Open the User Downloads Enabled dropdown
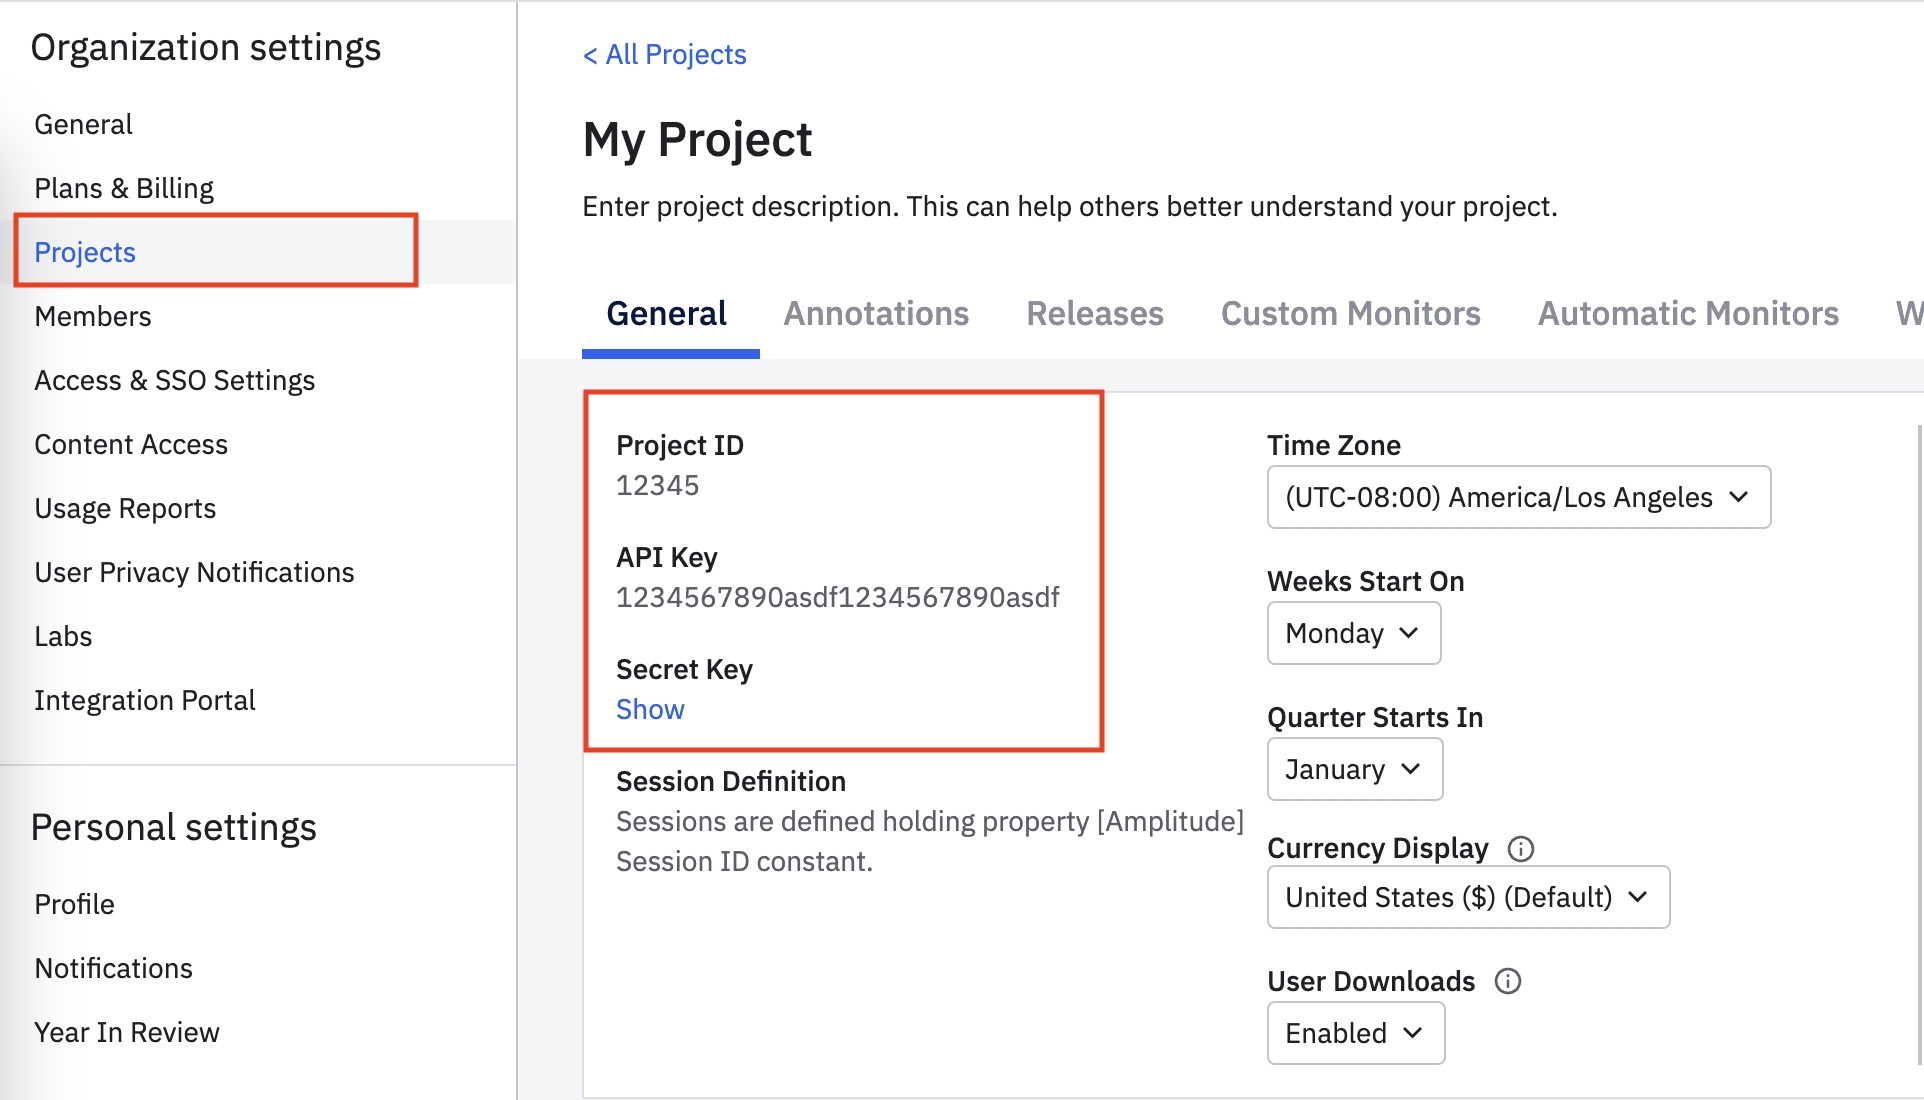1924x1100 pixels. [1355, 1033]
